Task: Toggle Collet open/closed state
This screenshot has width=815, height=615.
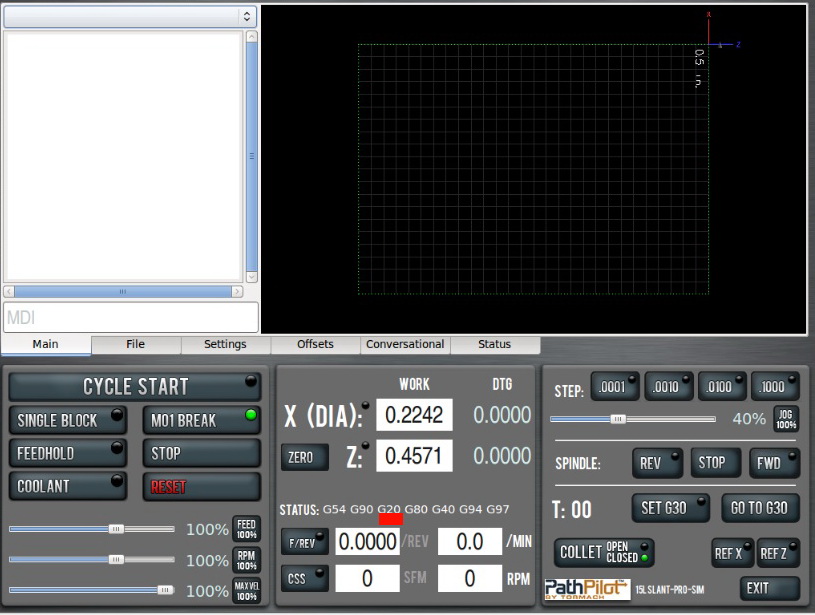Action: tap(604, 553)
